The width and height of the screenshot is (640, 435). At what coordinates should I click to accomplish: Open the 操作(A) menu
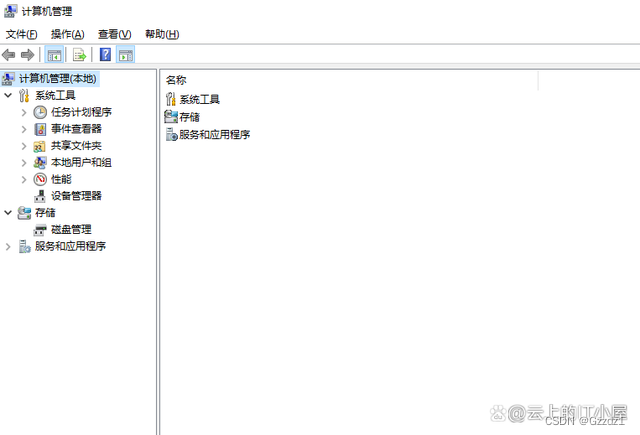coord(67,34)
